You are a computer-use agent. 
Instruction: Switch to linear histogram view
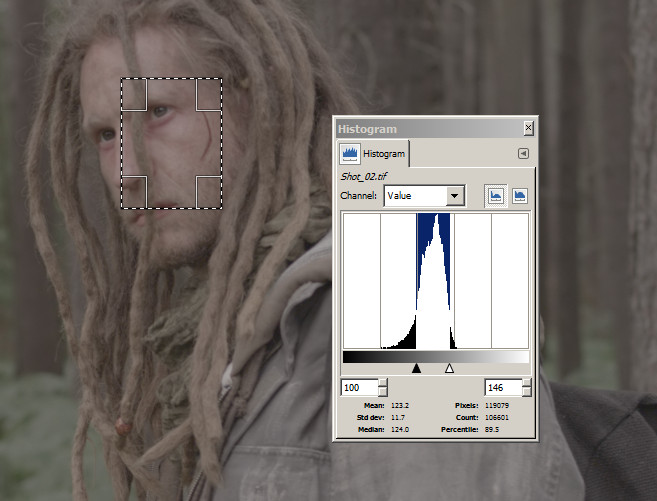point(495,196)
